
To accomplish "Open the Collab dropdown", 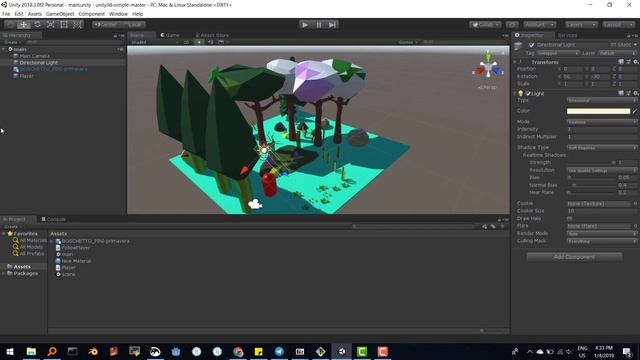I will (x=485, y=24).
